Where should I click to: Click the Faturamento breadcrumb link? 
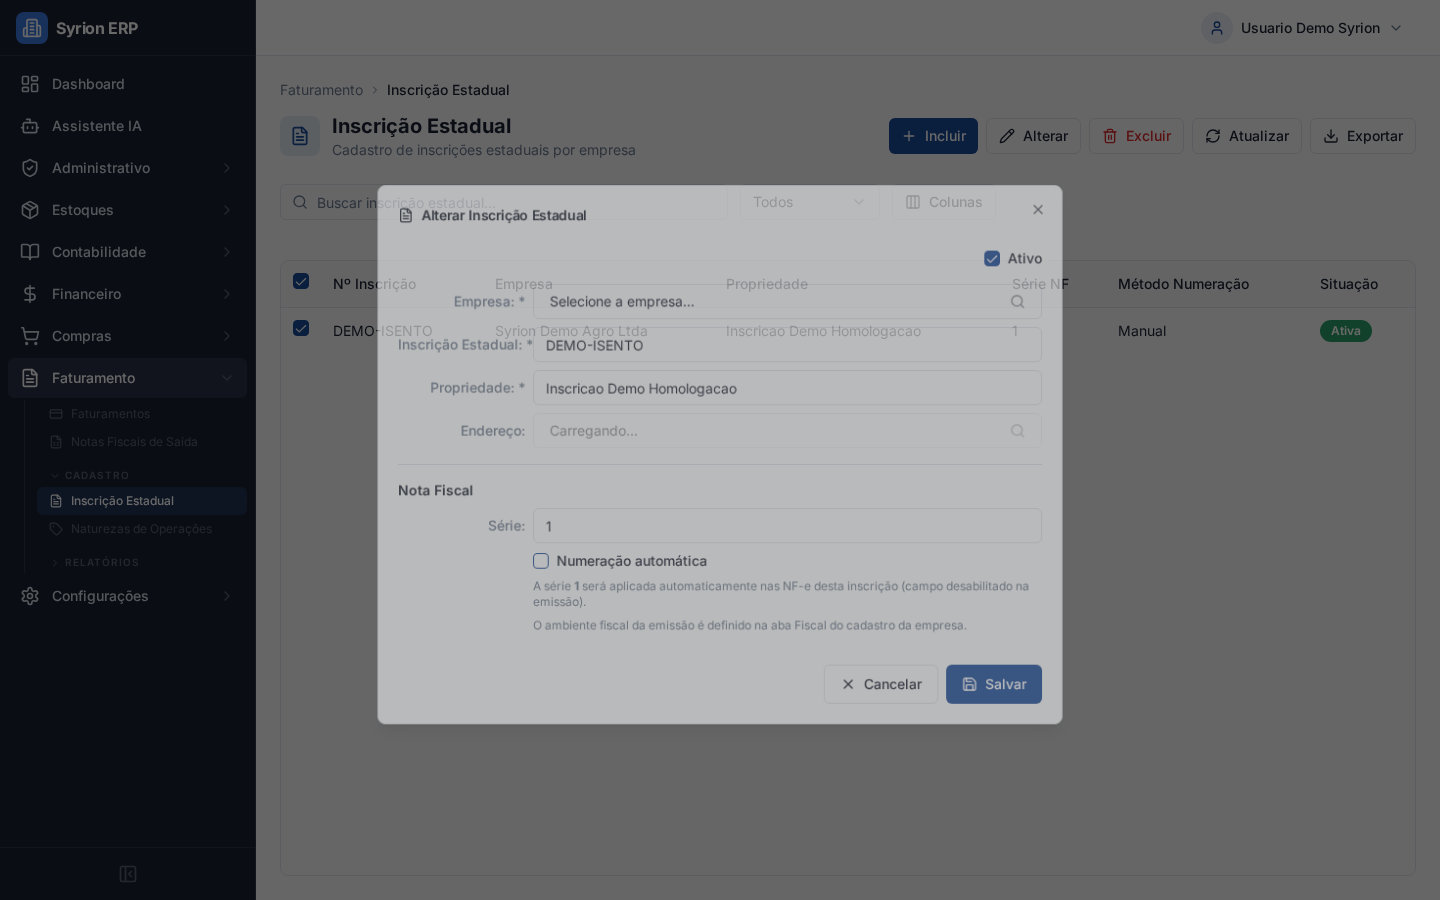(322, 90)
